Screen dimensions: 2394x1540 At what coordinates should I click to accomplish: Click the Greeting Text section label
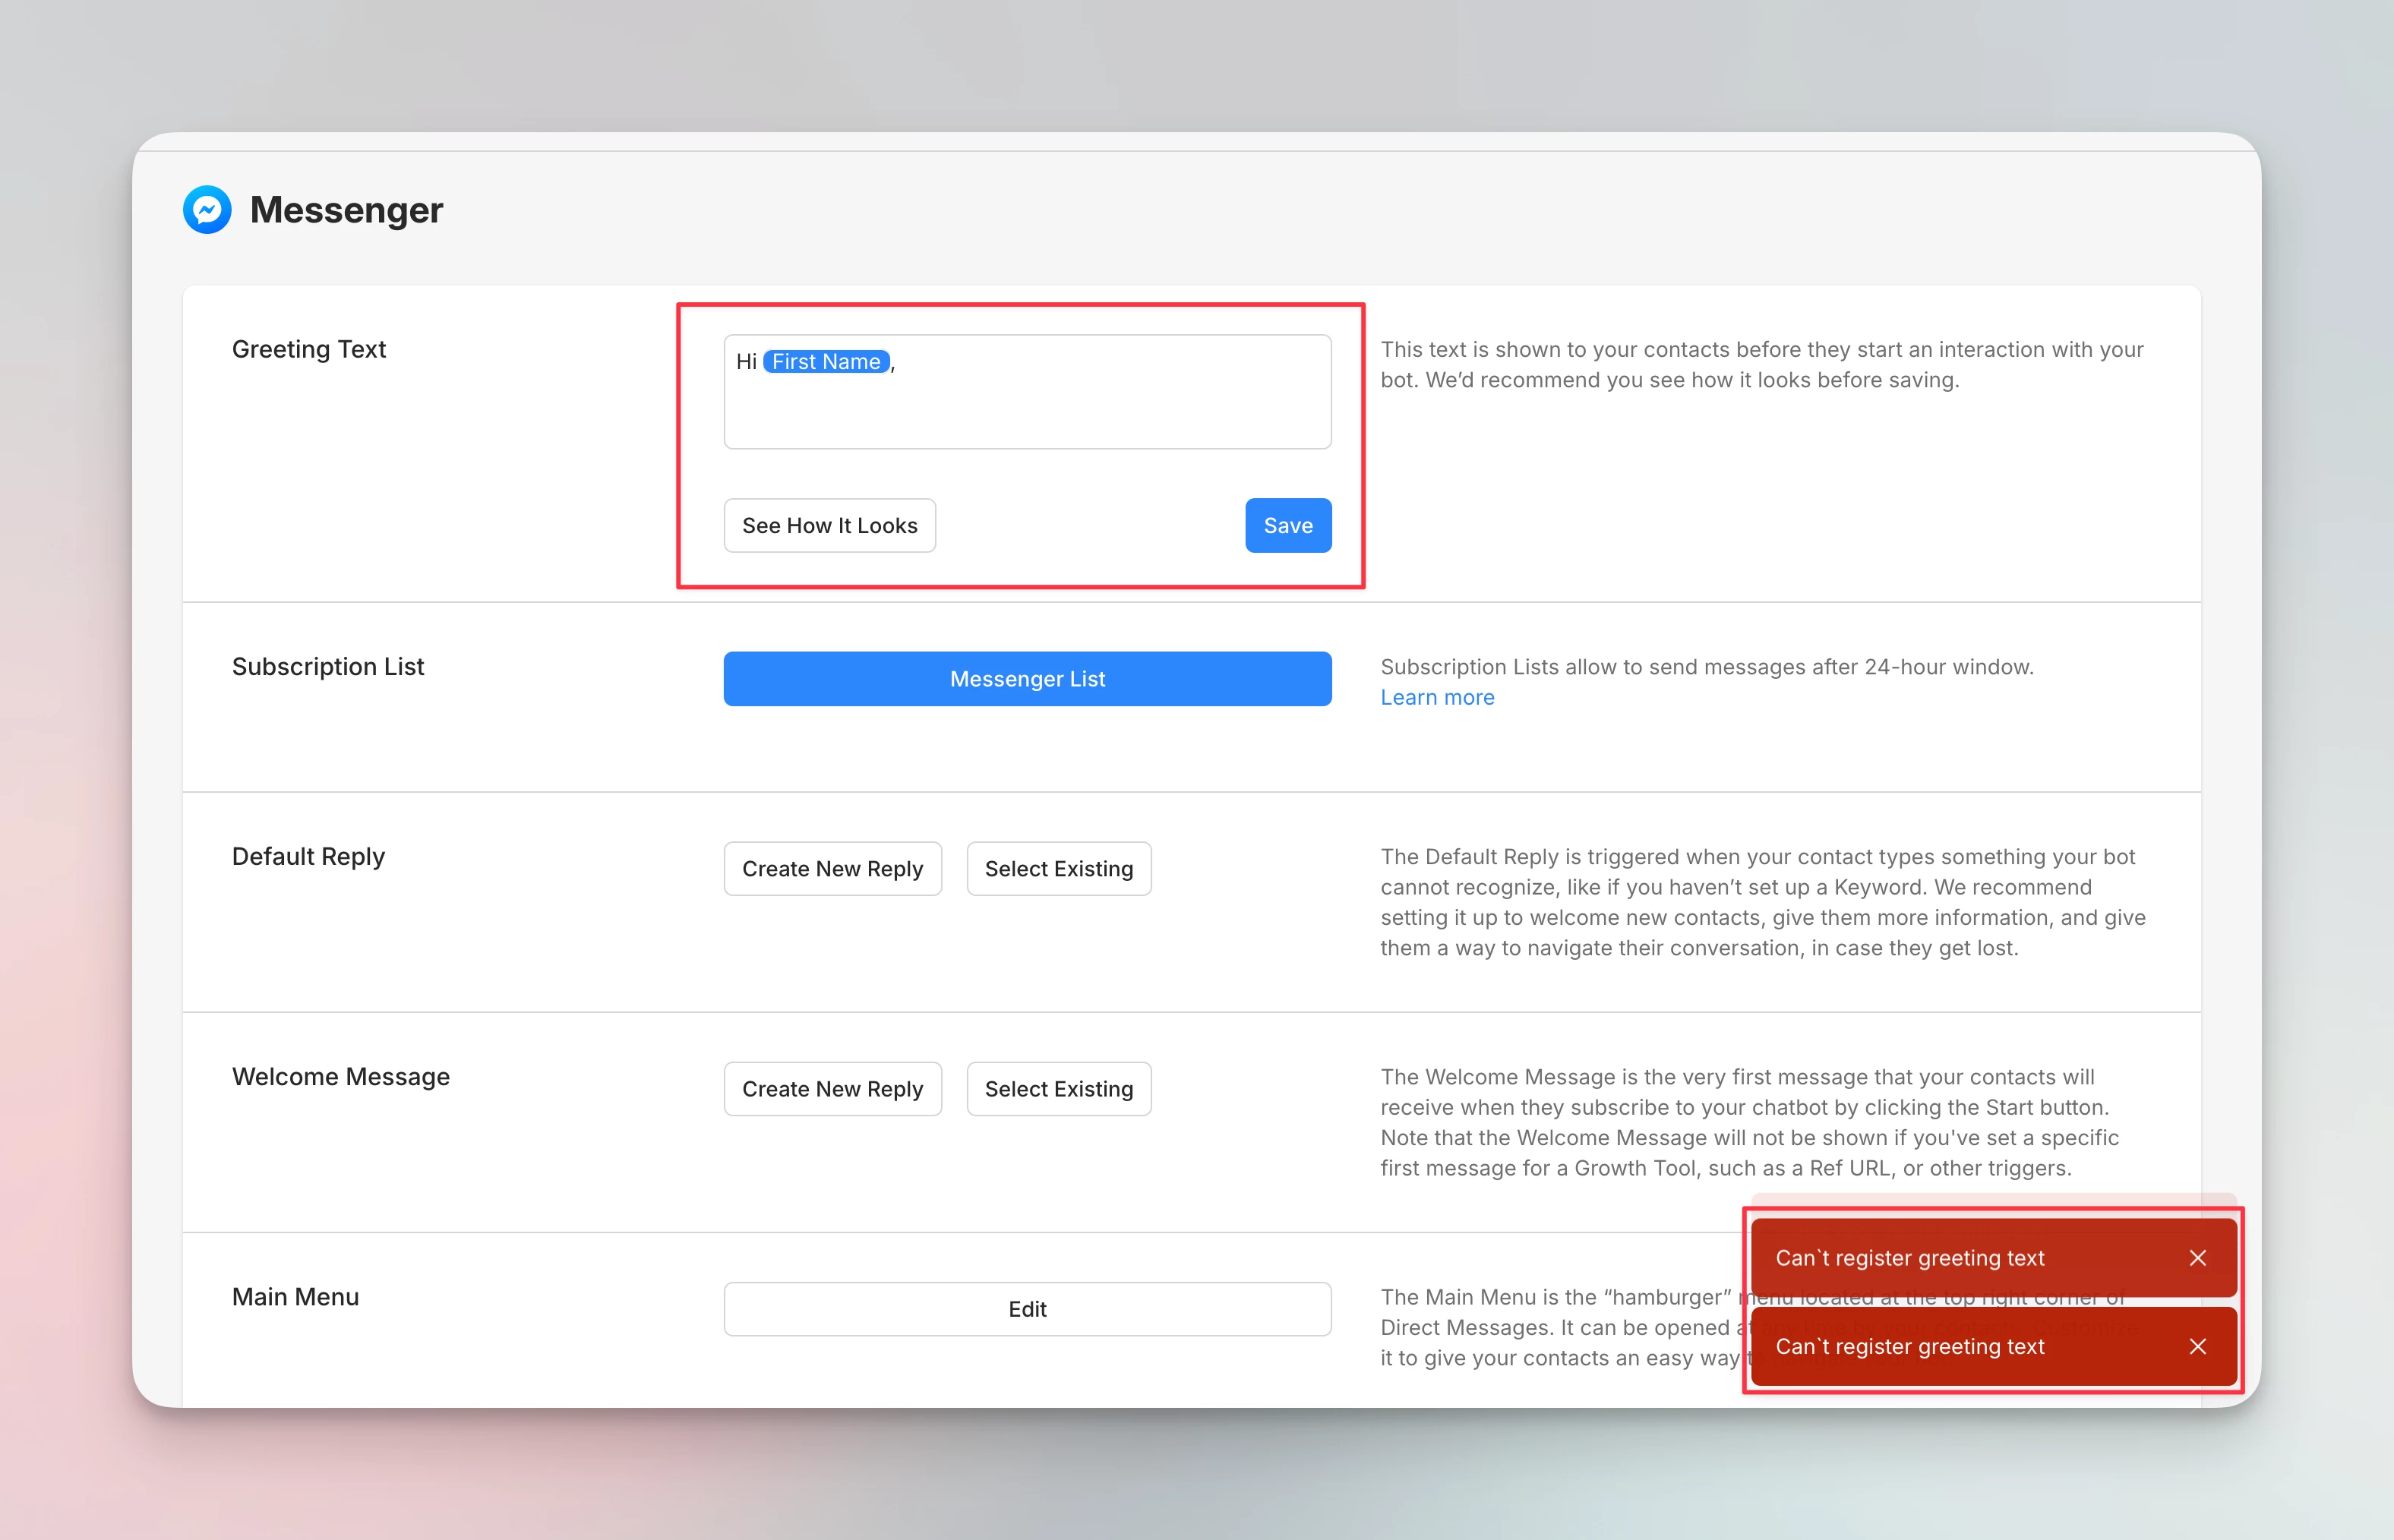point(308,349)
